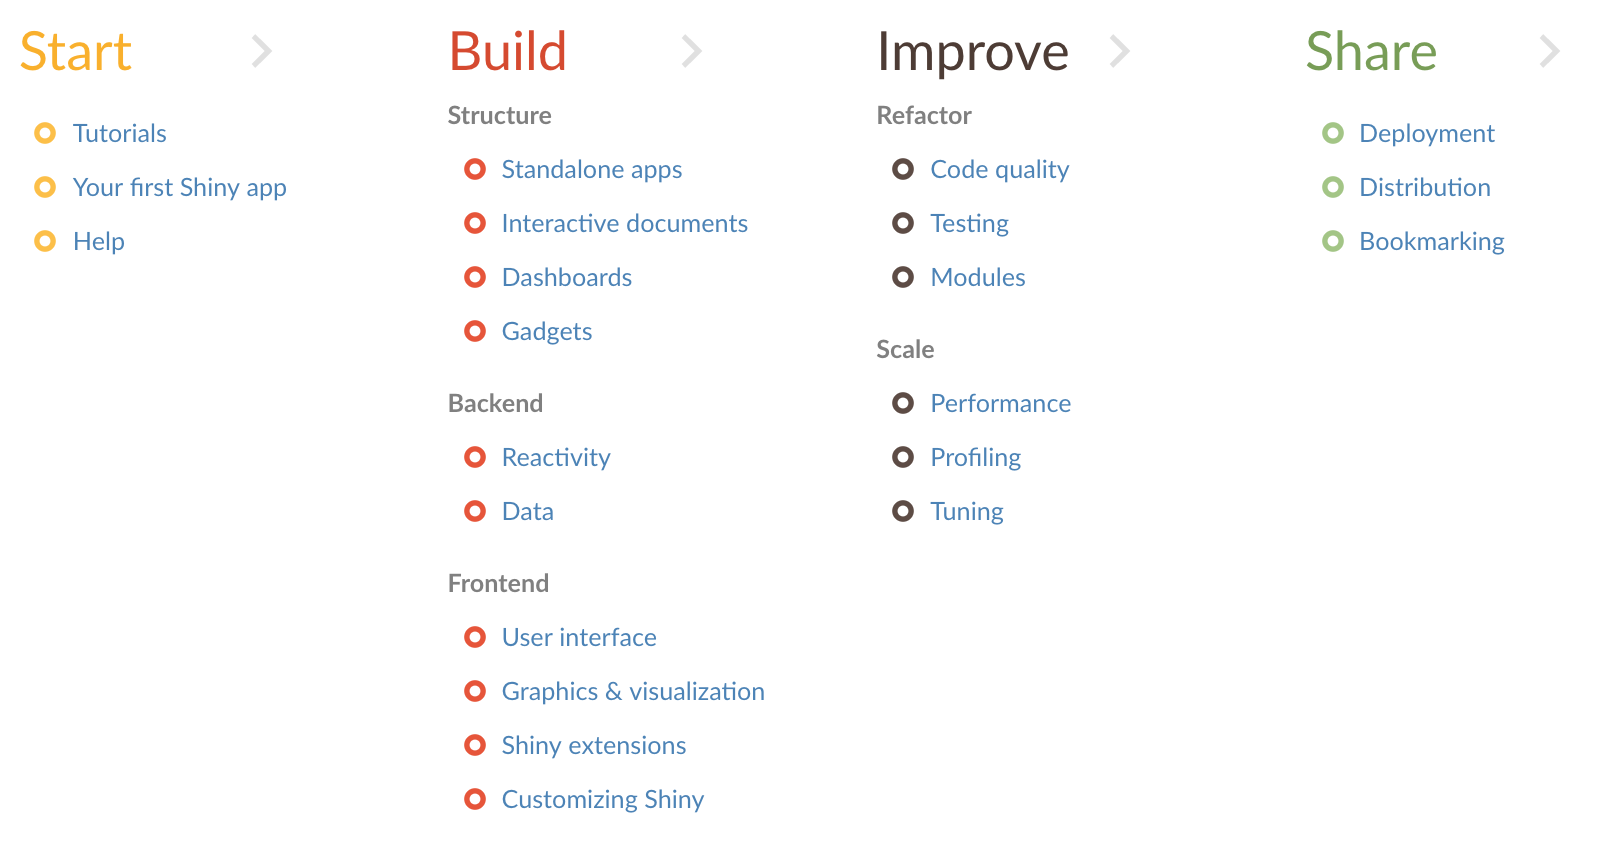Viewport: 1602px width, 842px height.
Task: Click the dark bullet next to Testing
Action: (903, 223)
